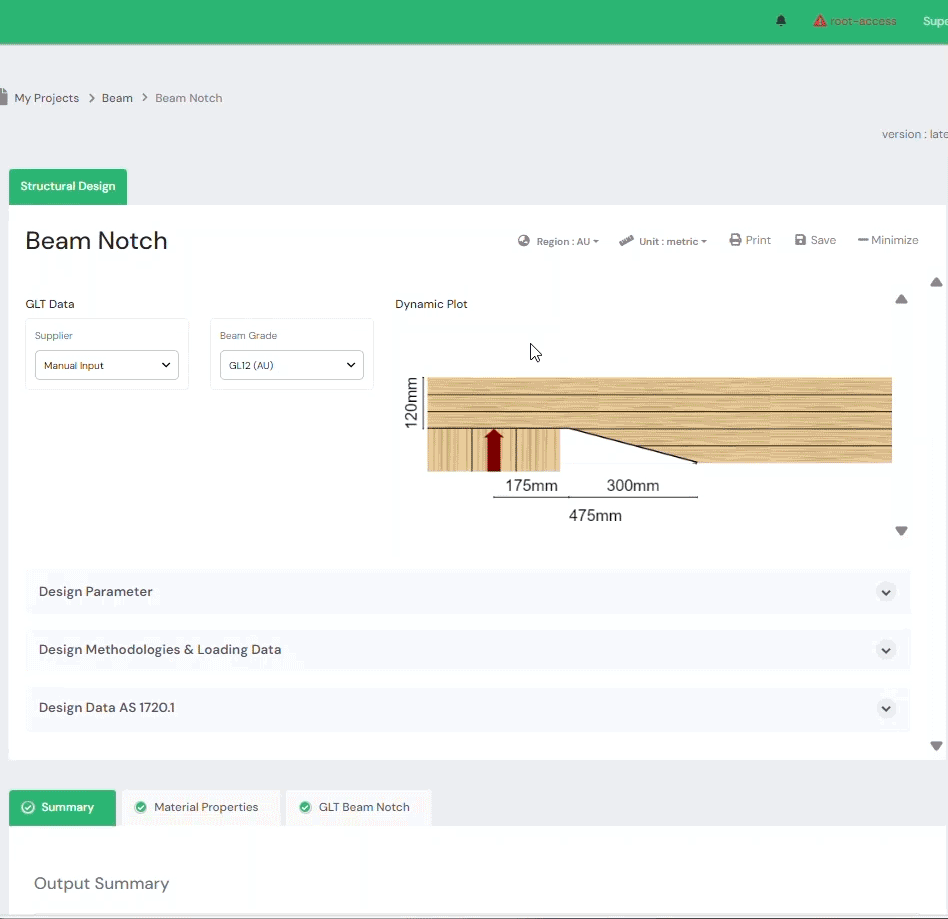This screenshot has width=948, height=919.
Task: Click the Minimize panel button
Action: click(x=888, y=240)
